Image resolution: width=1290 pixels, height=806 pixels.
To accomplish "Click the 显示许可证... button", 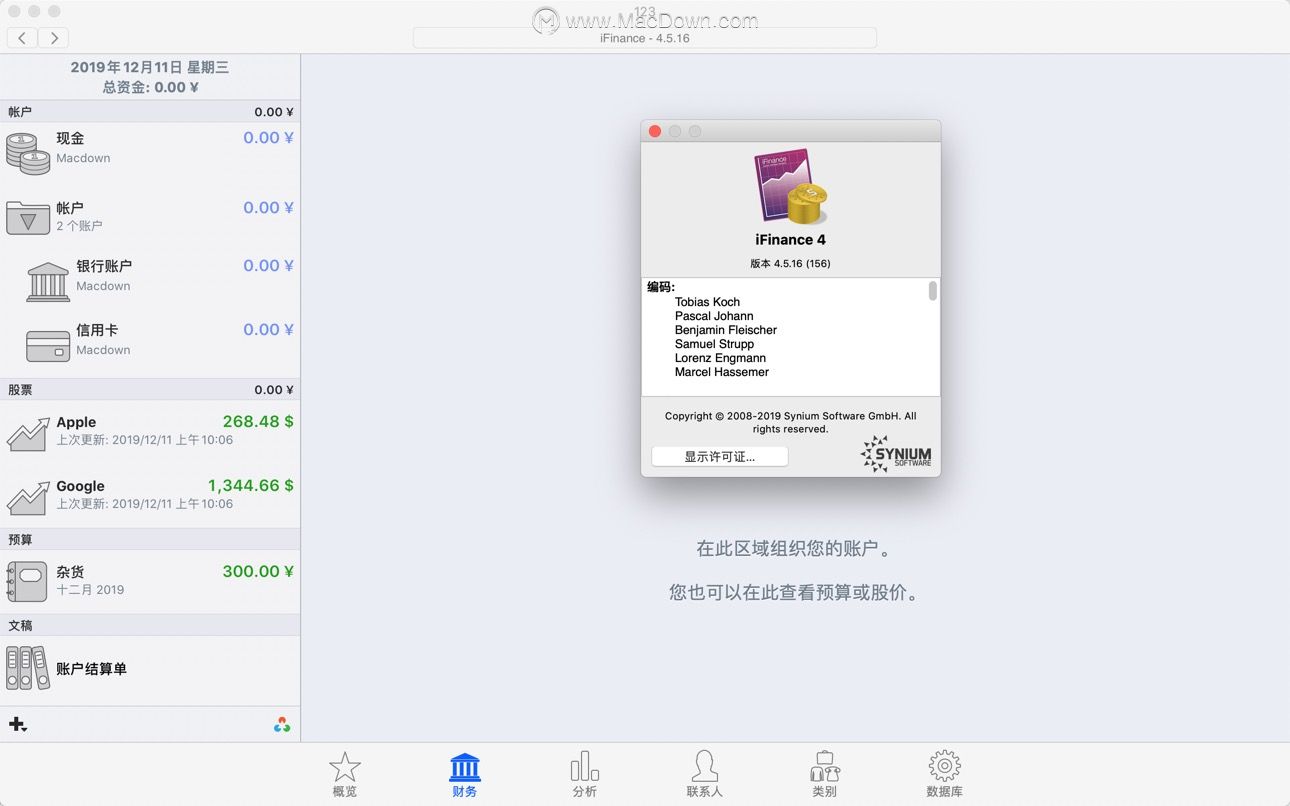I will click(720, 456).
